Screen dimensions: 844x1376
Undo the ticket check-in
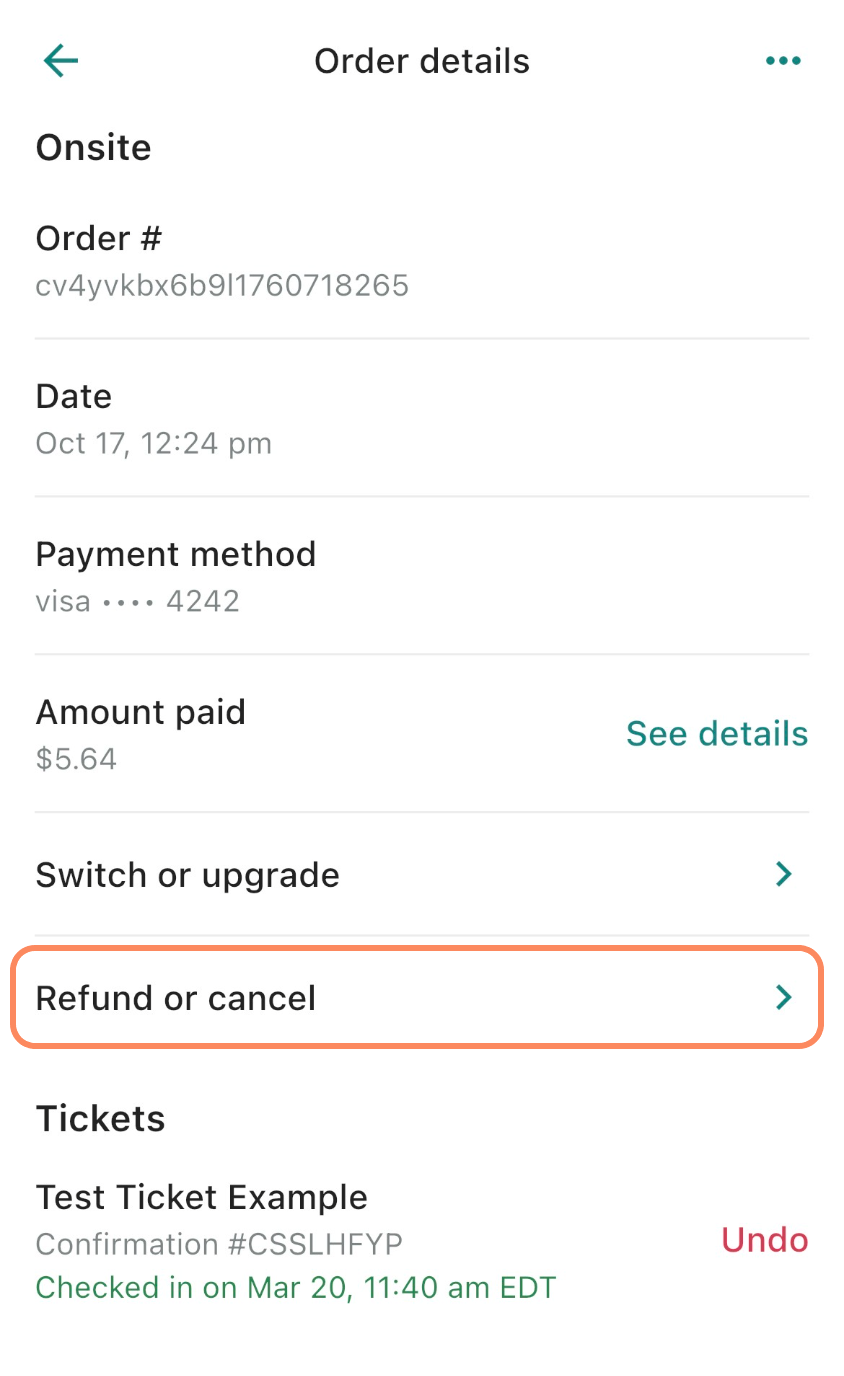(x=764, y=1240)
